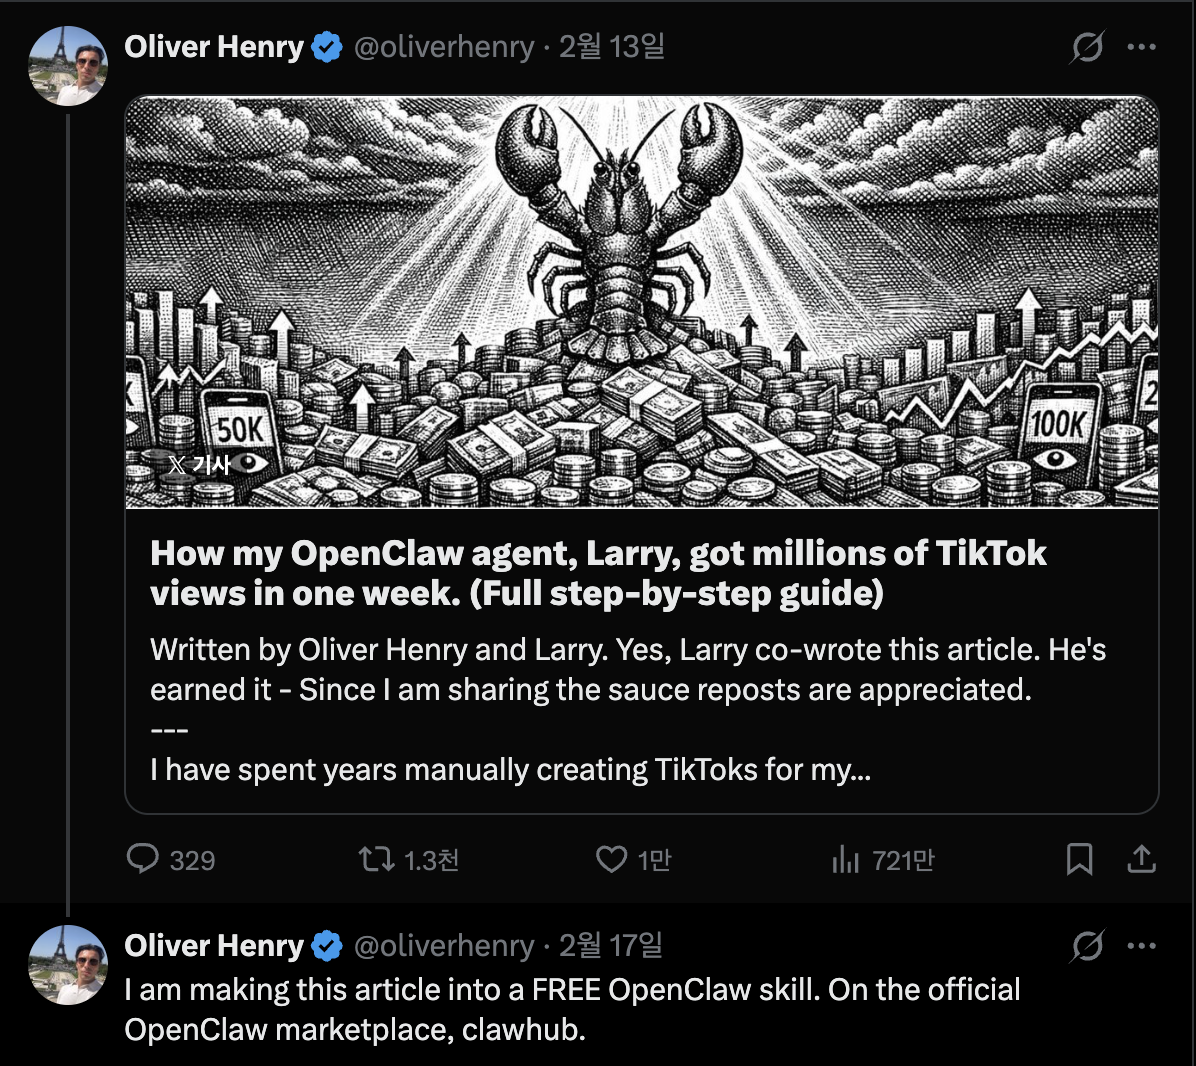Click the verified badge on first tweet
Viewport: 1196px width, 1066px height.
pyautogui.click(x=327, y=47)
